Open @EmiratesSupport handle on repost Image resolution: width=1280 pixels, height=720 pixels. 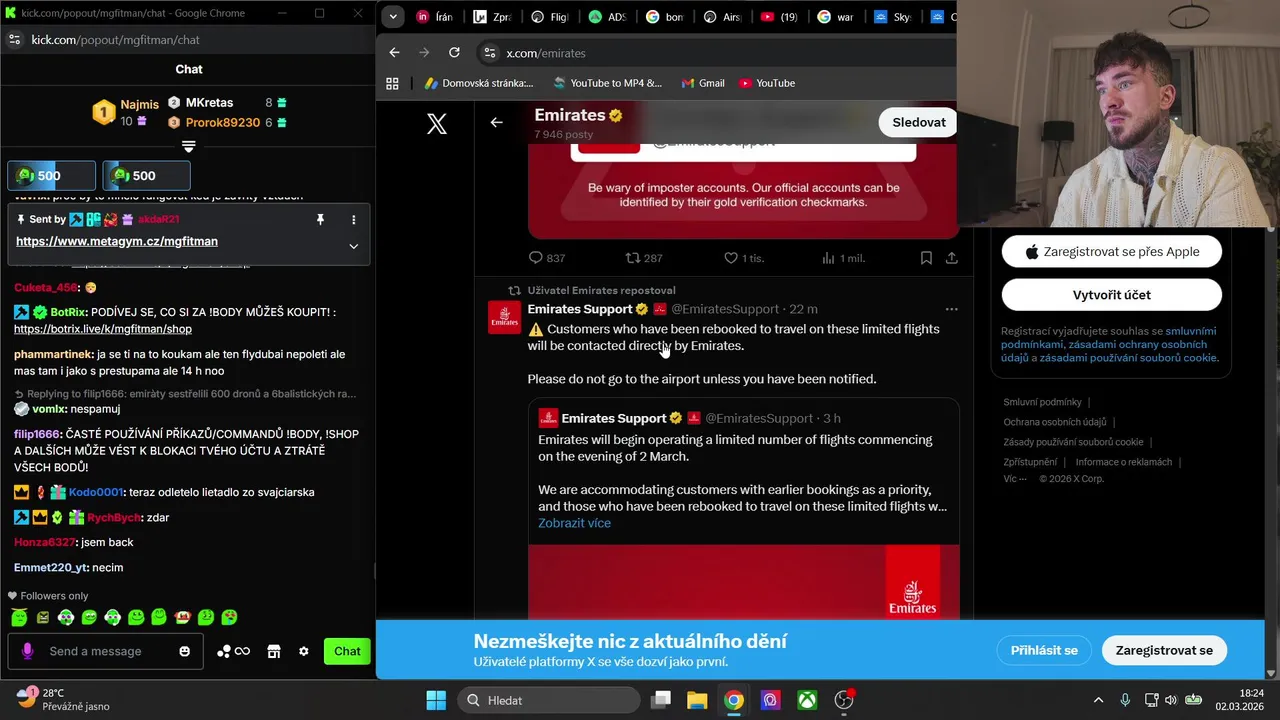724,309
